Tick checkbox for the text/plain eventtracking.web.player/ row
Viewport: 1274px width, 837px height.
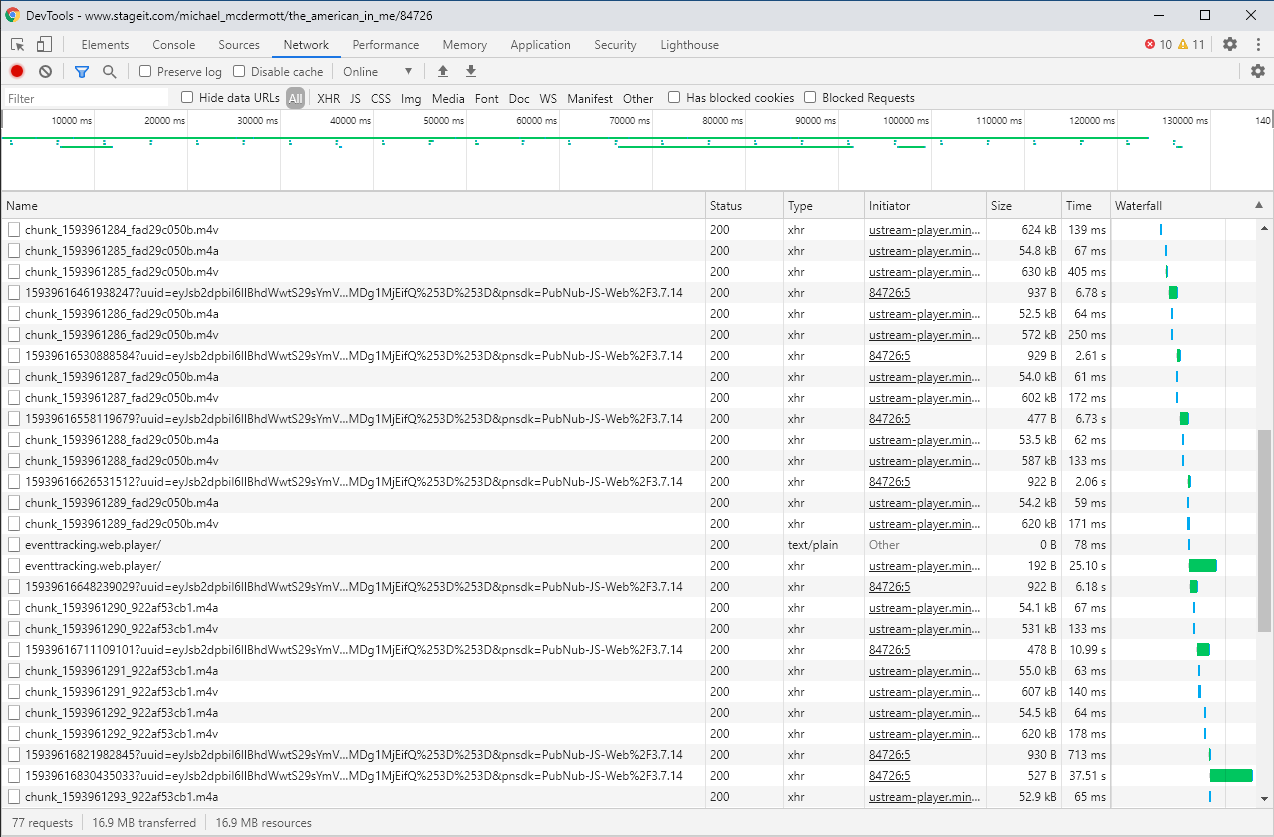pos(14,545)
